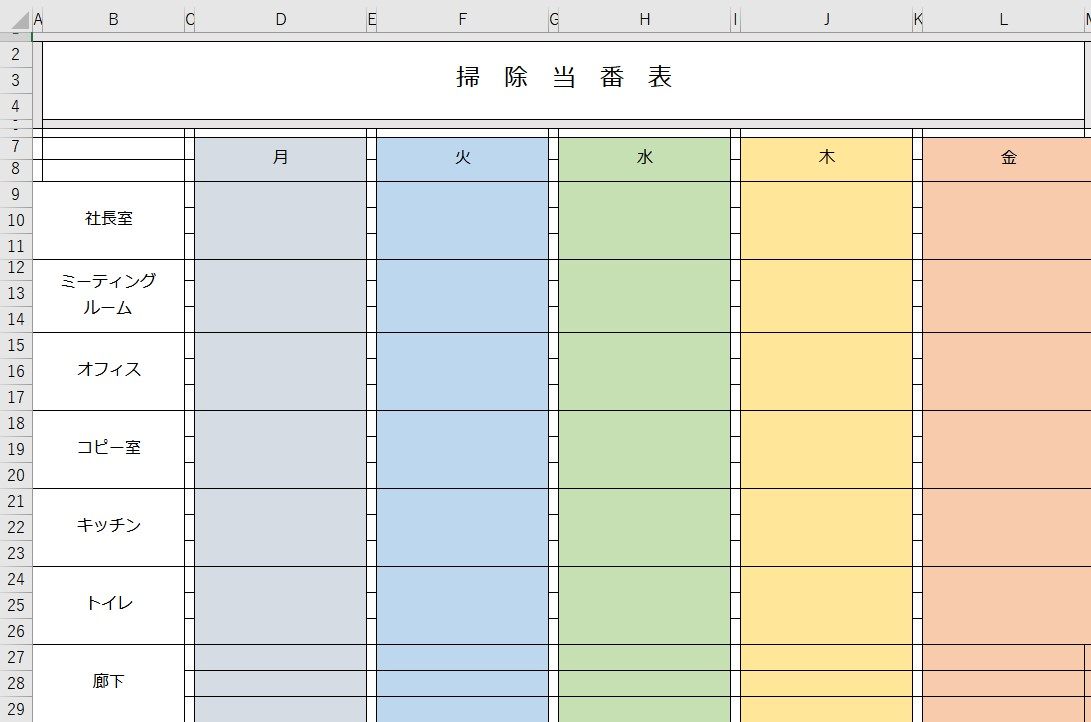Select column B header

tap(113, 19)
